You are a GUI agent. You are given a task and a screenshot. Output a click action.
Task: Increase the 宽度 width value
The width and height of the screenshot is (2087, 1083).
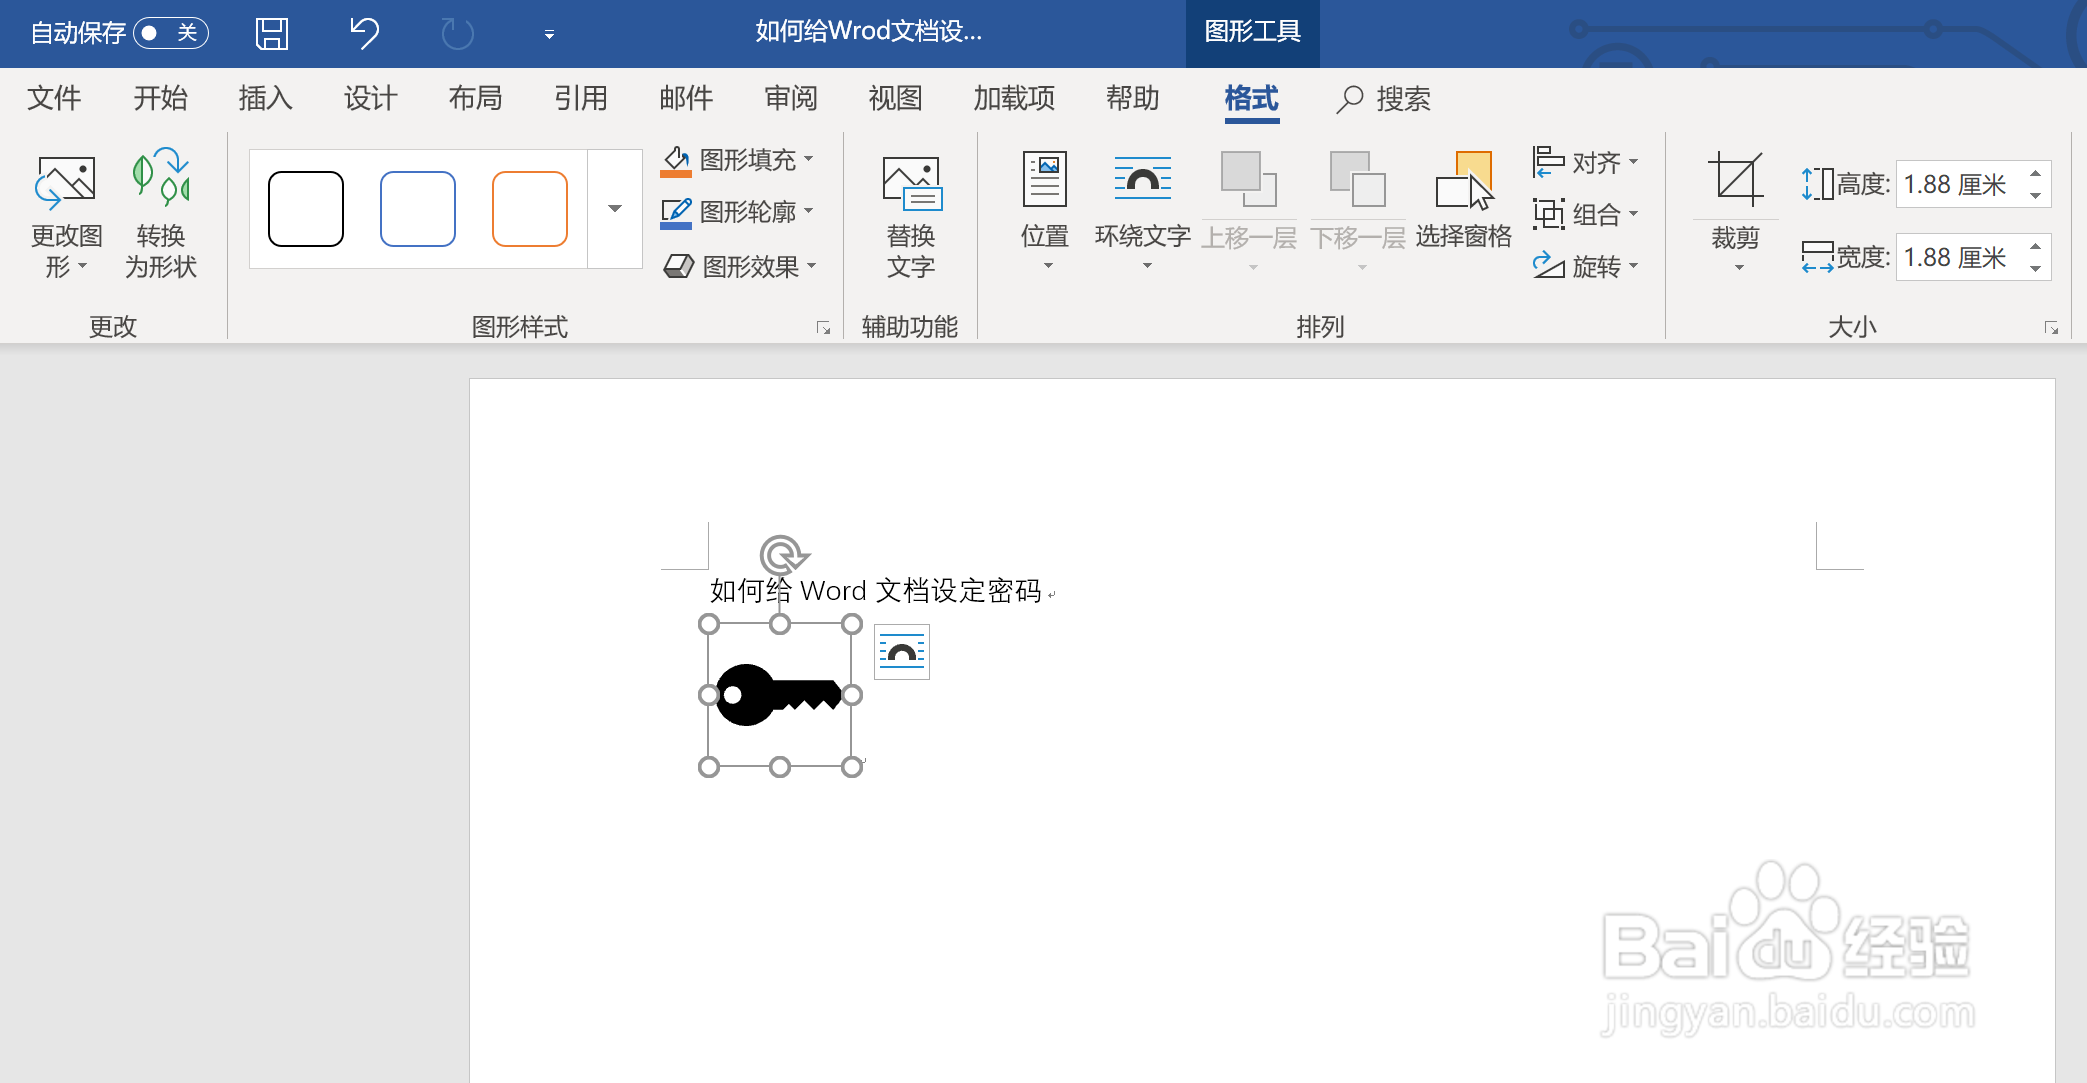(x=2035, y=246)
